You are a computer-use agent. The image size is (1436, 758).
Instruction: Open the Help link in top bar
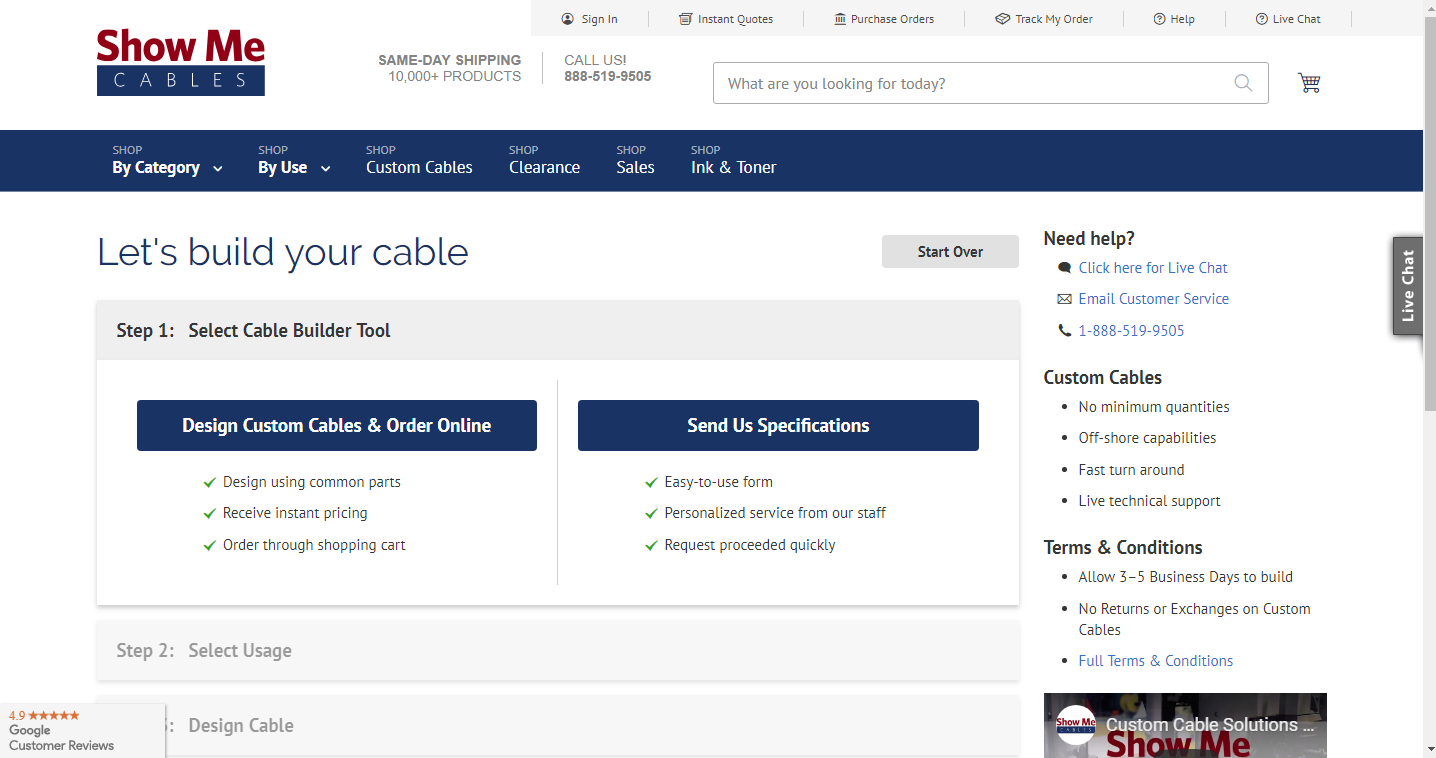coord(1182,19)
